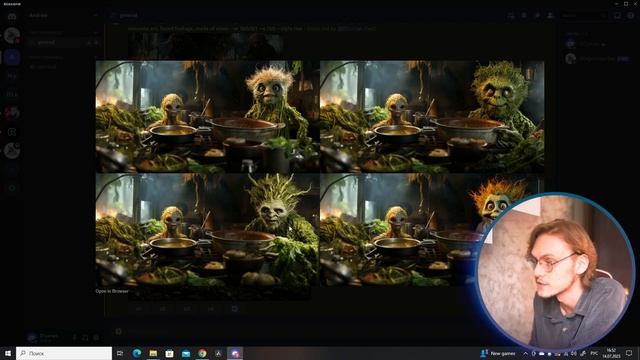This screenshot has width=640, height=360.
Task: Click the Discord search field in the header
Action: (x=583, y=16)
